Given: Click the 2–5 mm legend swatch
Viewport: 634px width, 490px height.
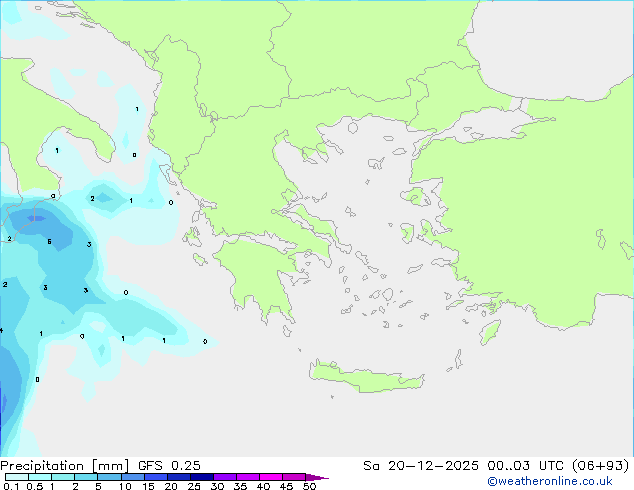Looking at the screenshot, I should click(x=86, y=477).
